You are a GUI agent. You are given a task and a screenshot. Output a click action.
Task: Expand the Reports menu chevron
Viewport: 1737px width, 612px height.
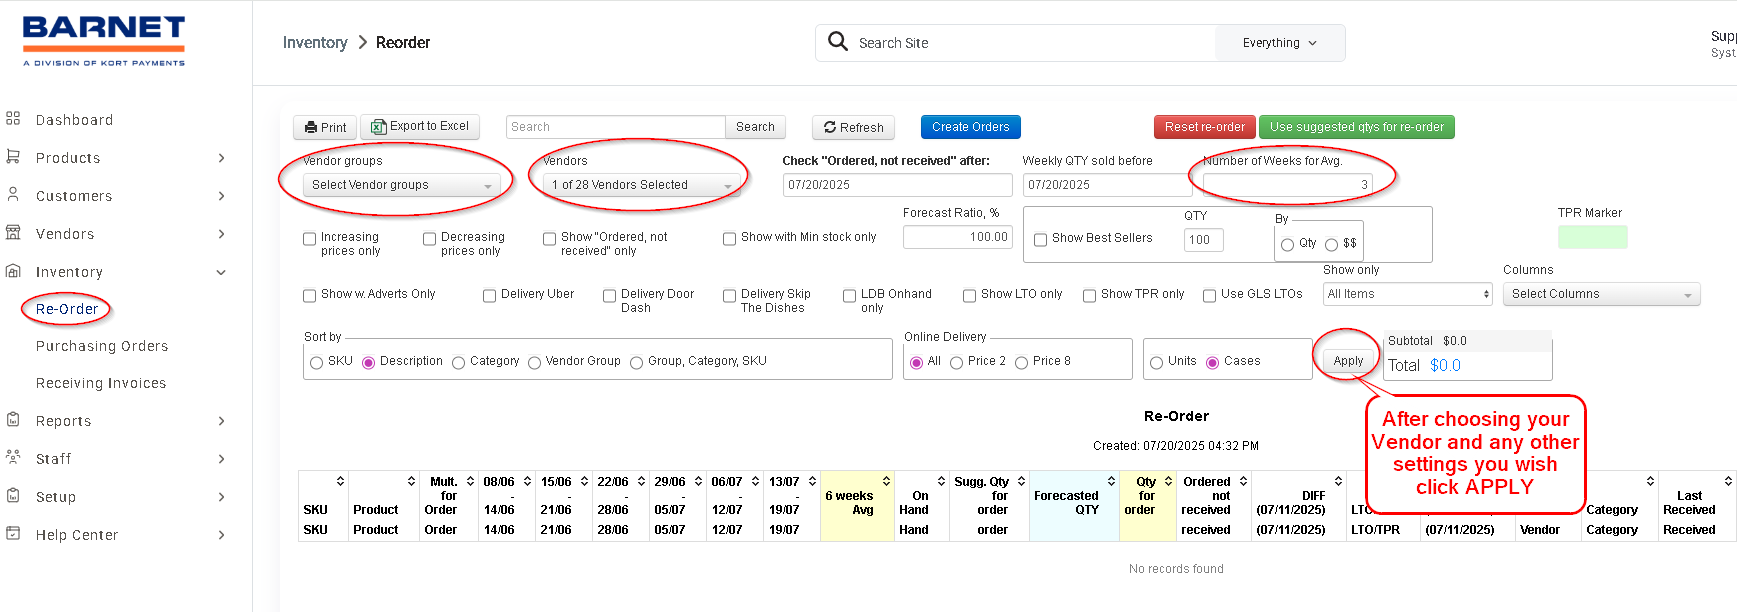point(221,421)
